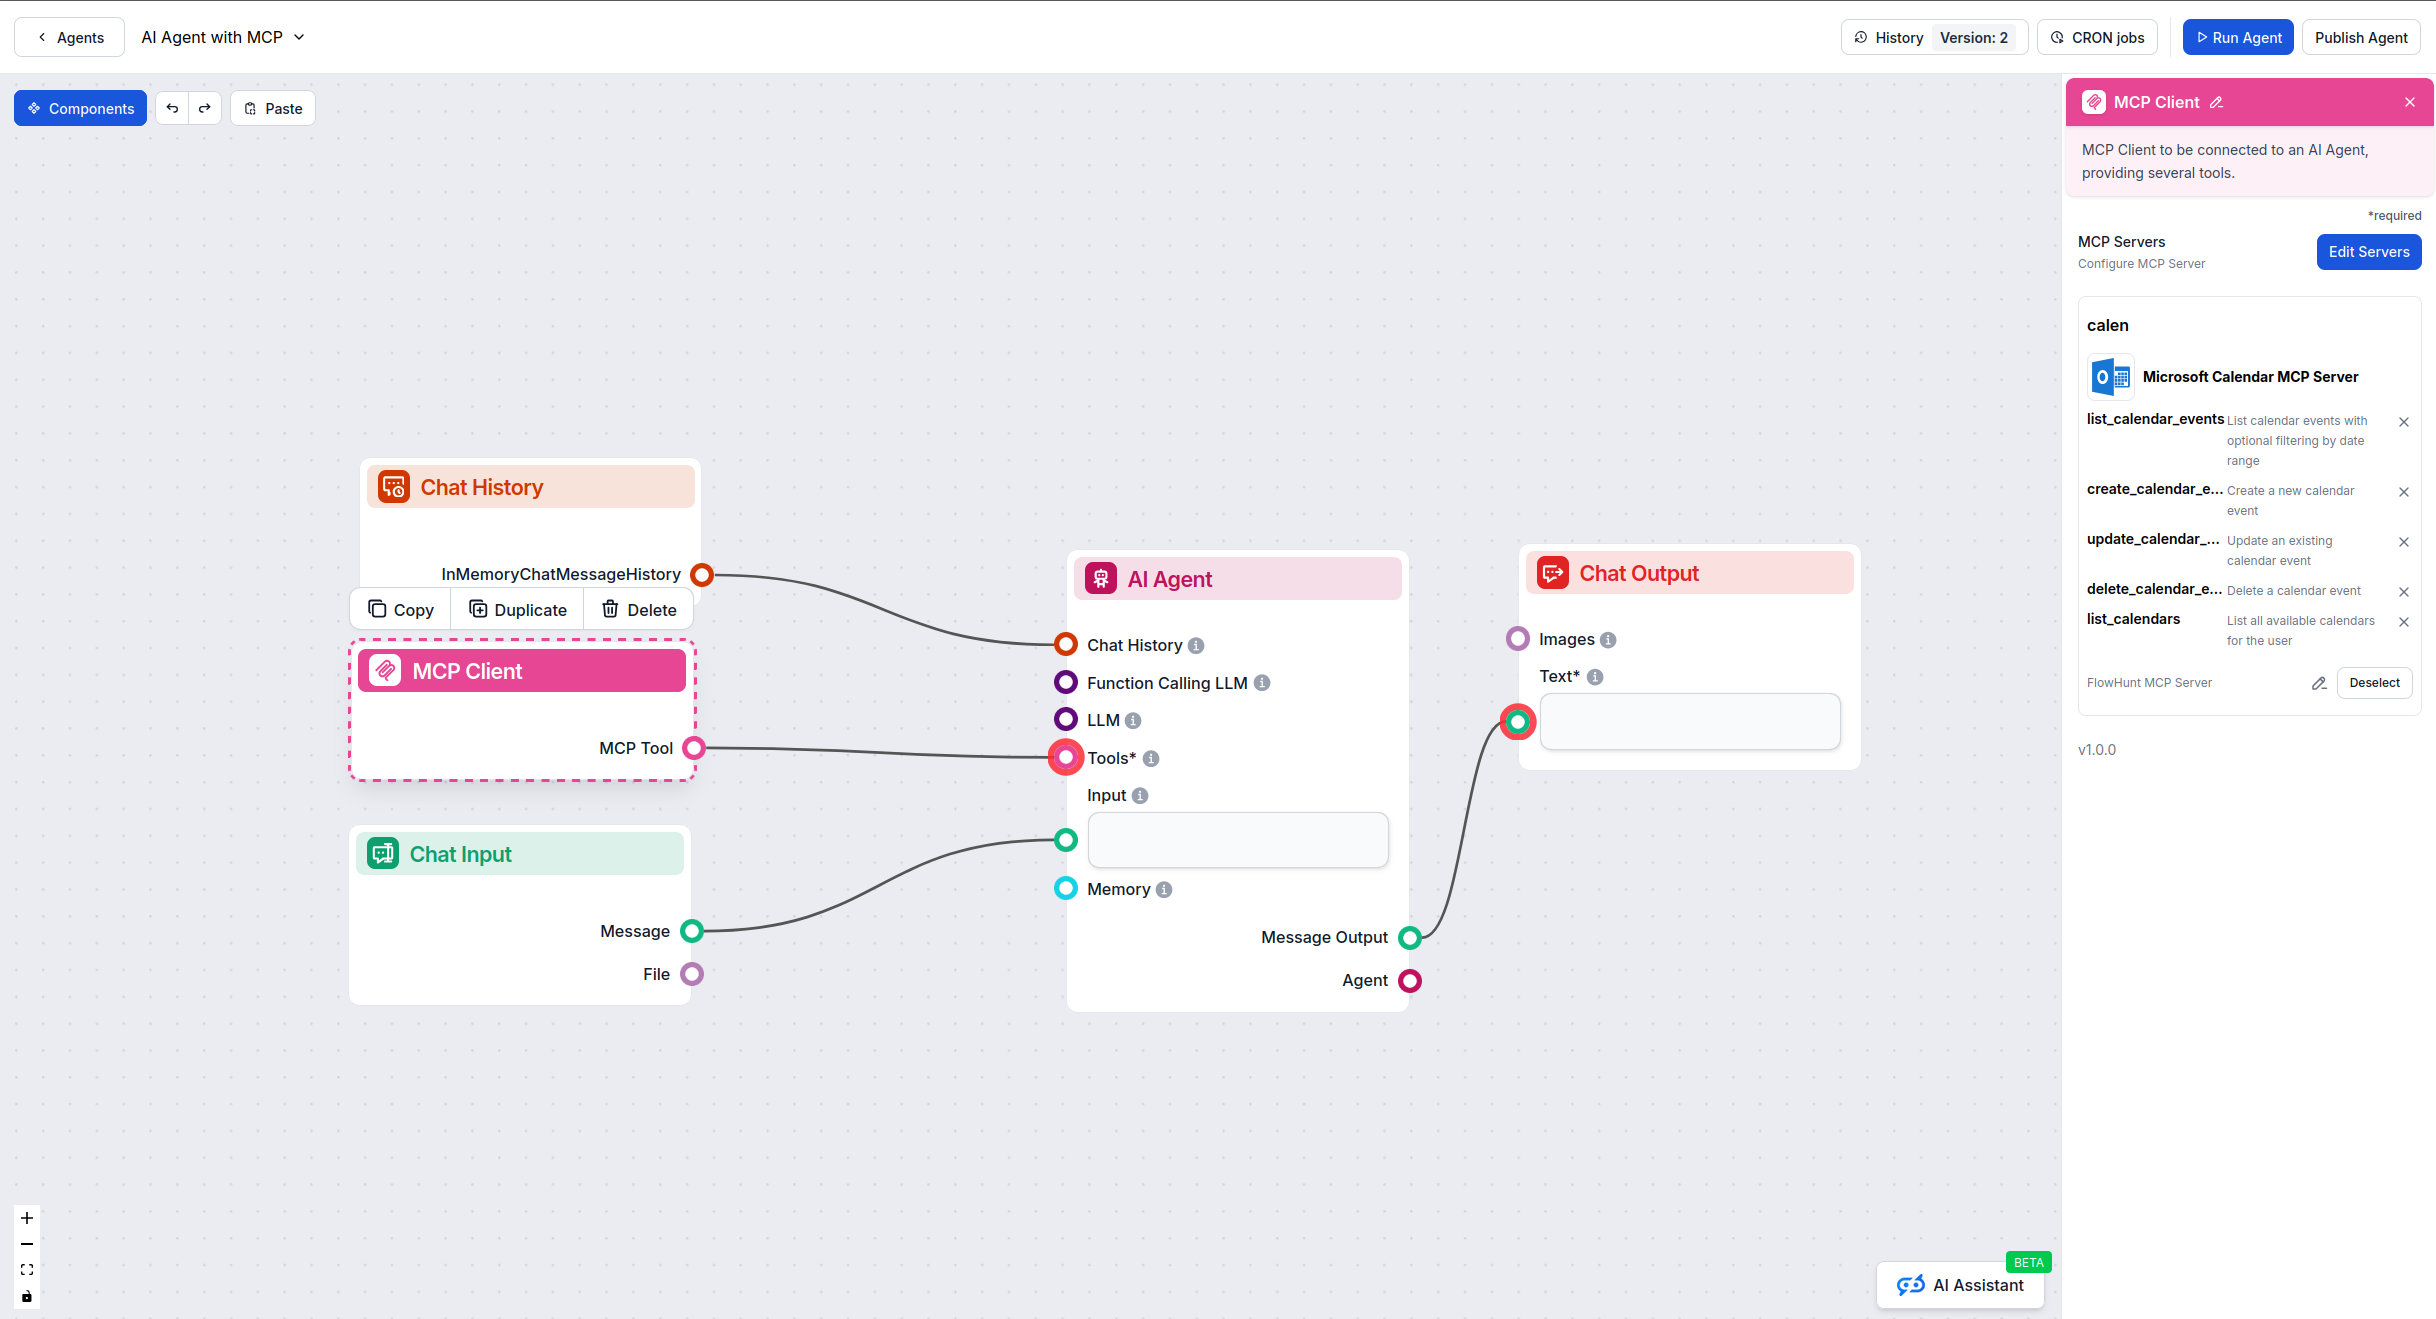This screenshot has height=1319, width=2436.
Task: Click inside the AI Agent Input field
Action: (1238, 840)
